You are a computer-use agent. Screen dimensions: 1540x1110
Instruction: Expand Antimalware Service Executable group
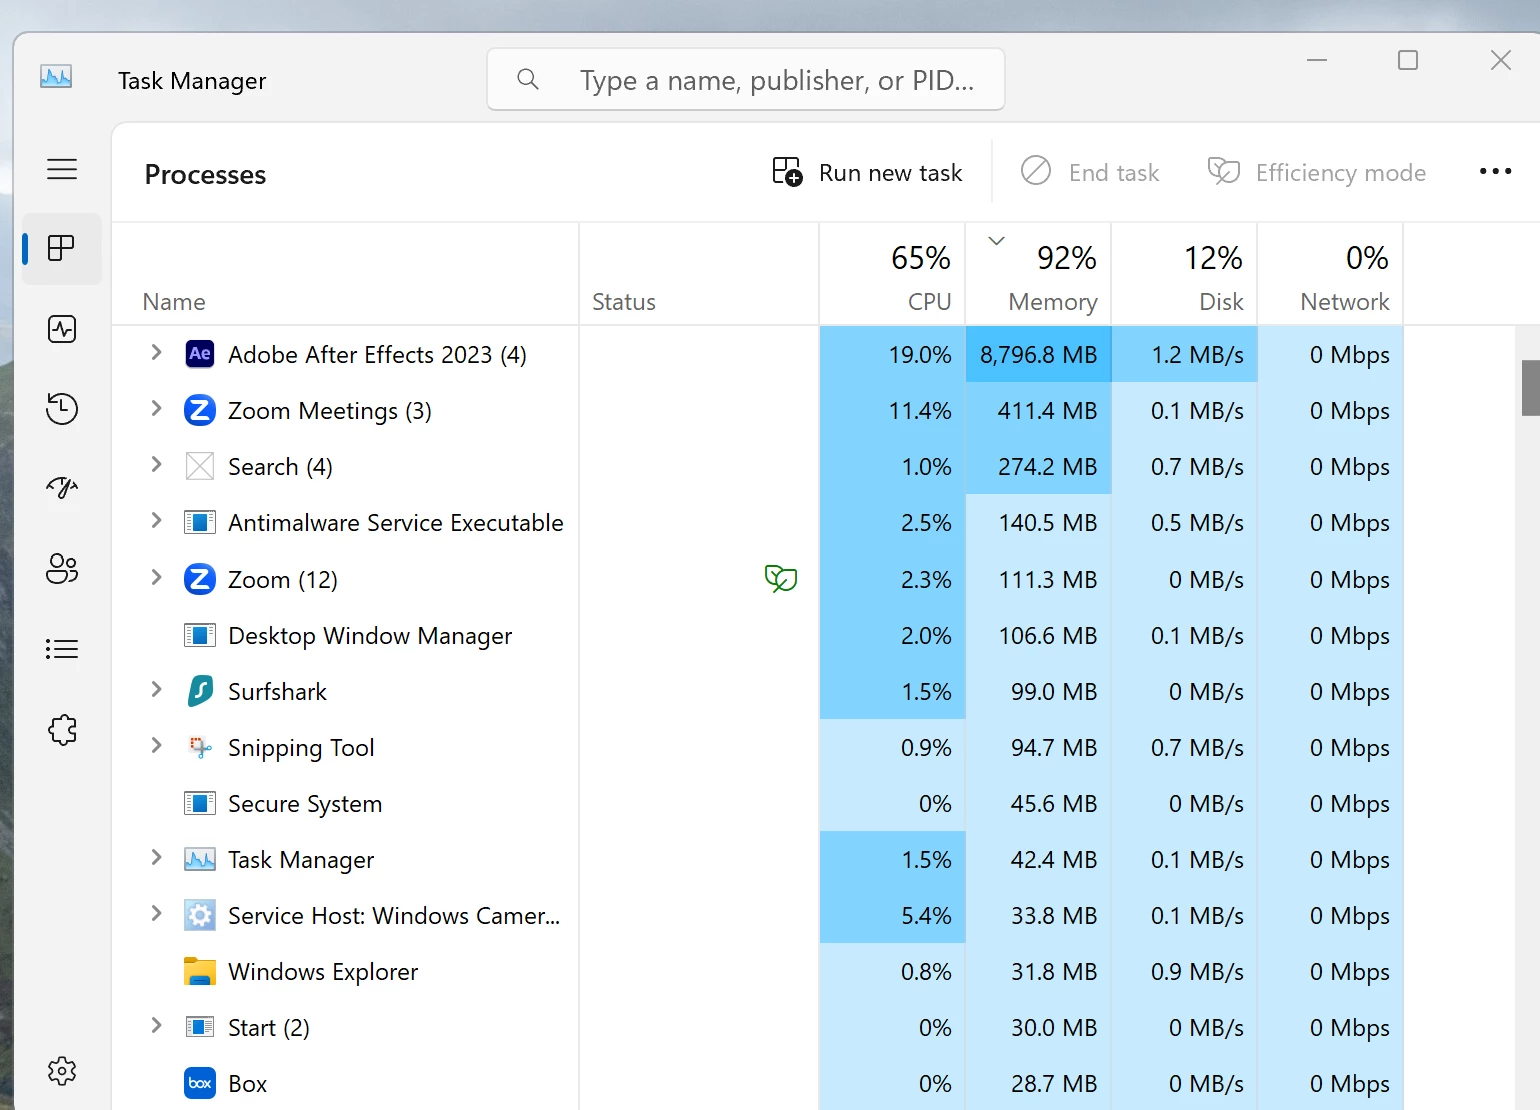156,521
